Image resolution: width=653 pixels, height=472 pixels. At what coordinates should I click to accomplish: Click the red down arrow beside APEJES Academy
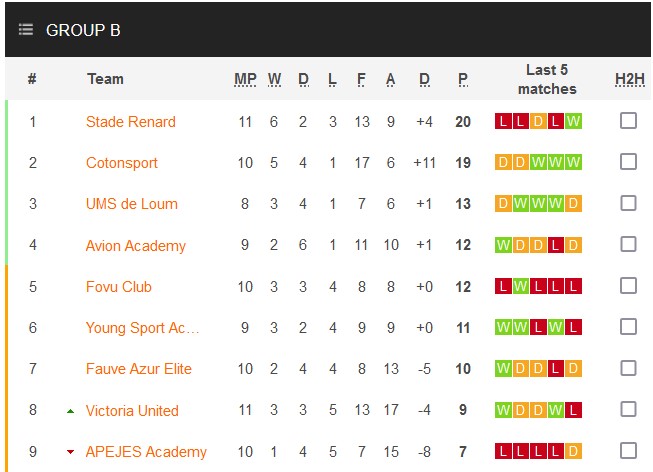(70, 452)
